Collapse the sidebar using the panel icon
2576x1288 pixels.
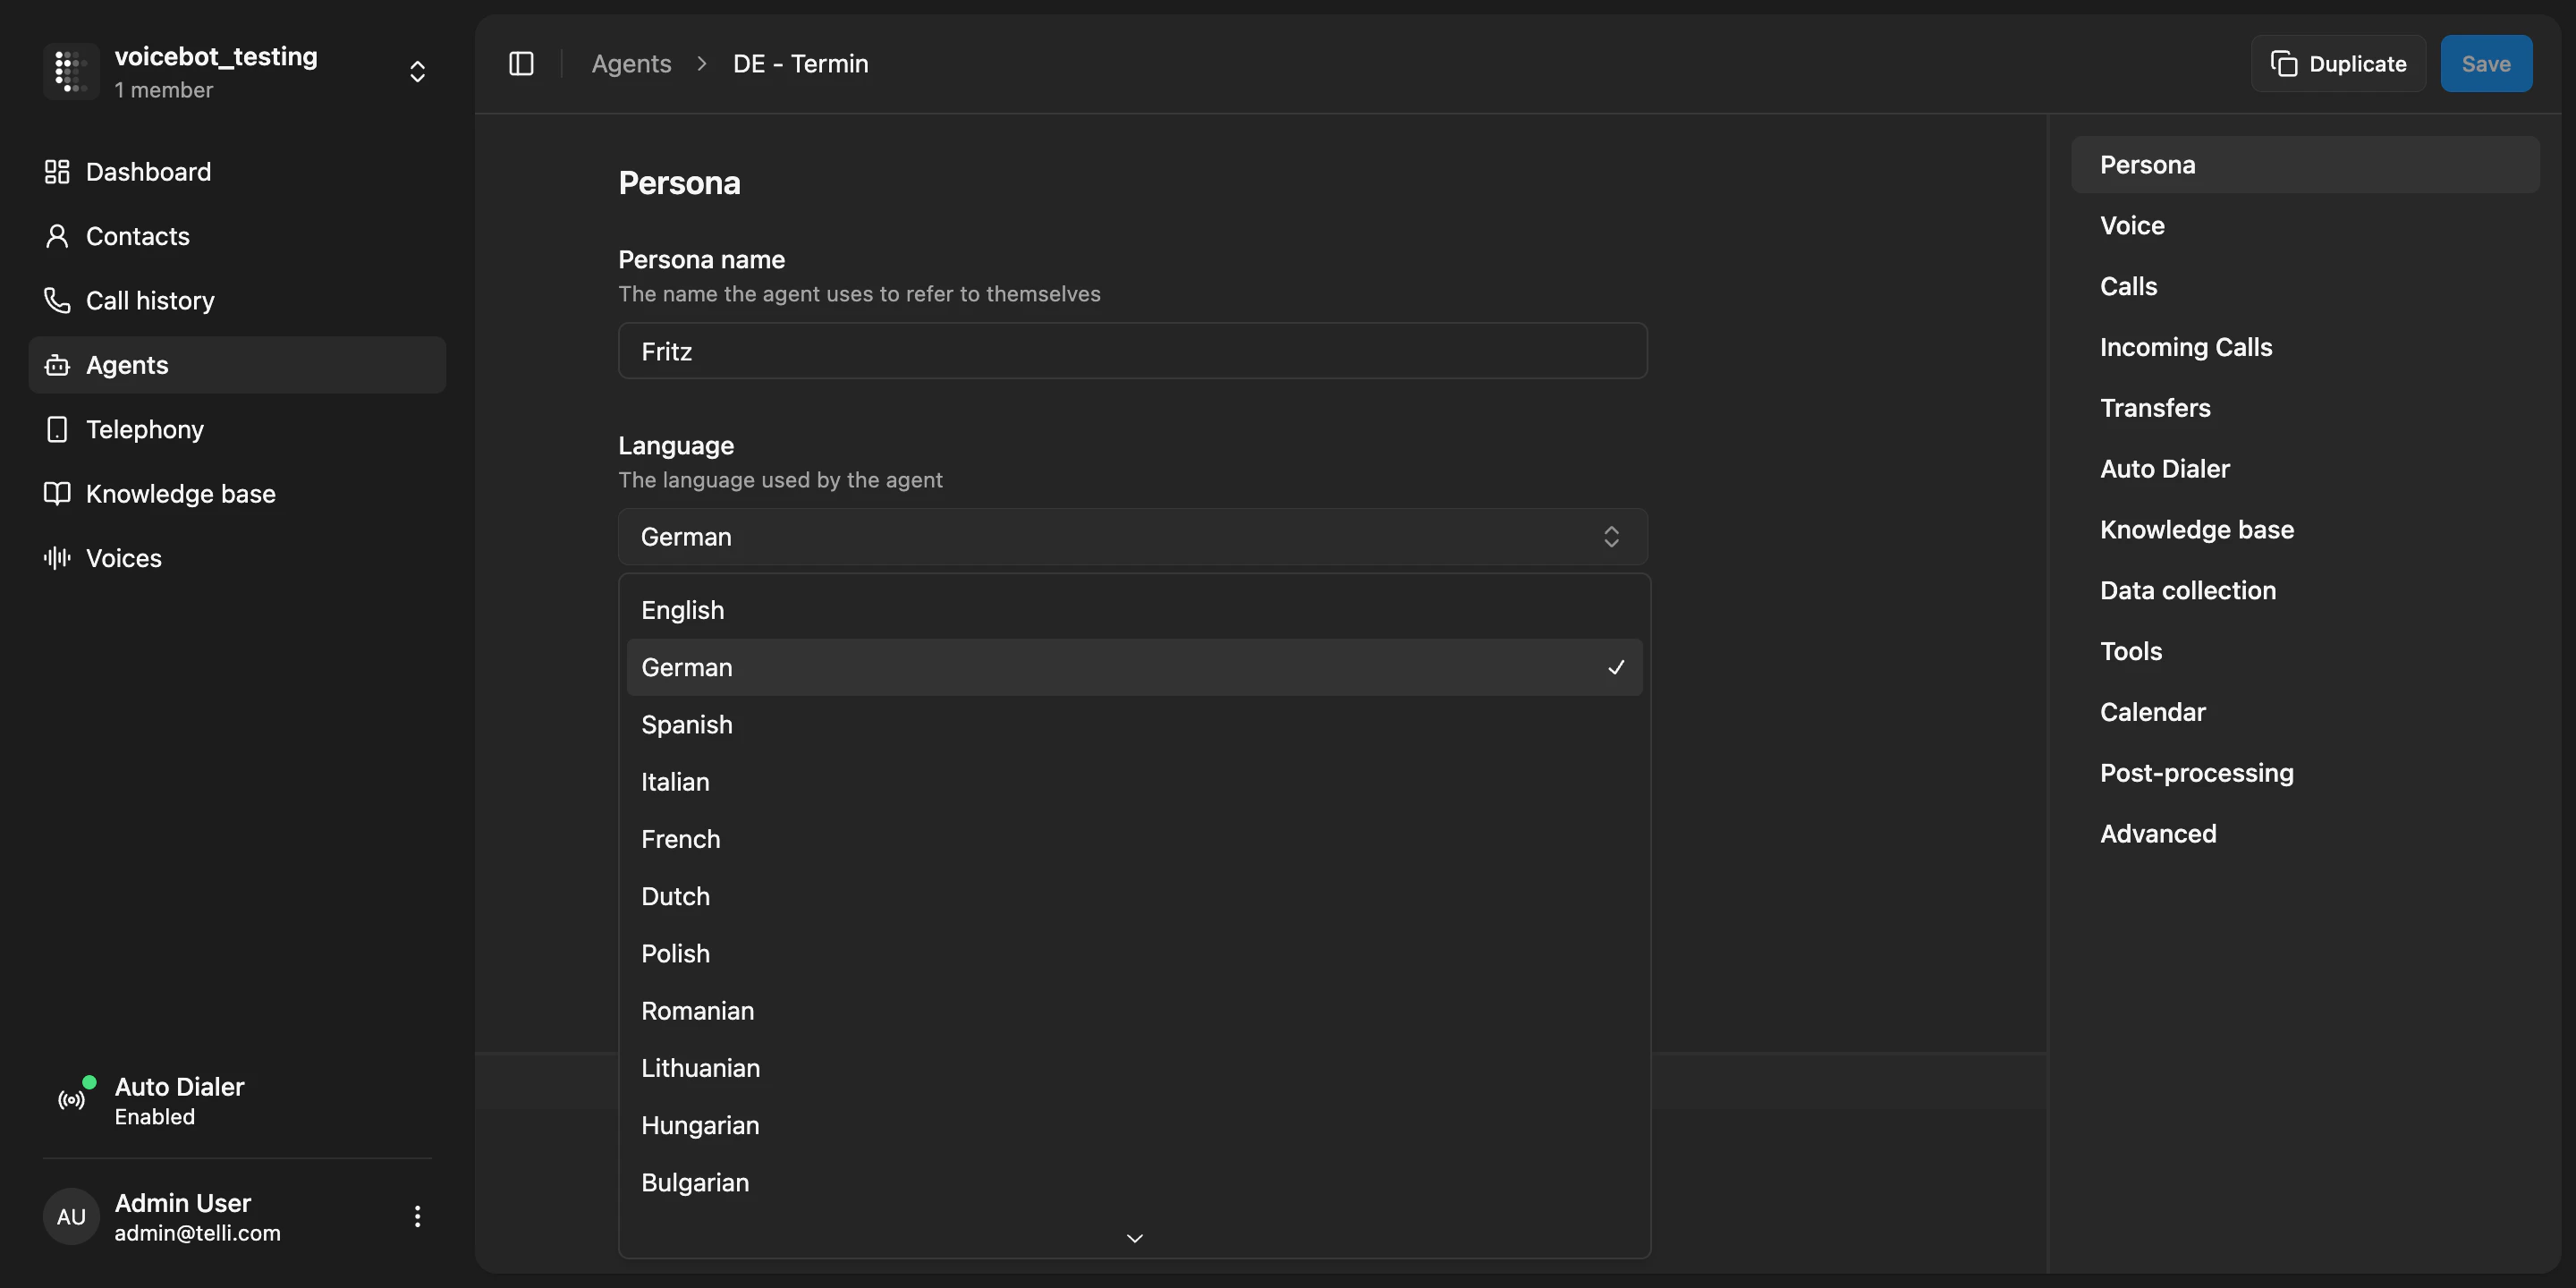[x=522, y=63]
